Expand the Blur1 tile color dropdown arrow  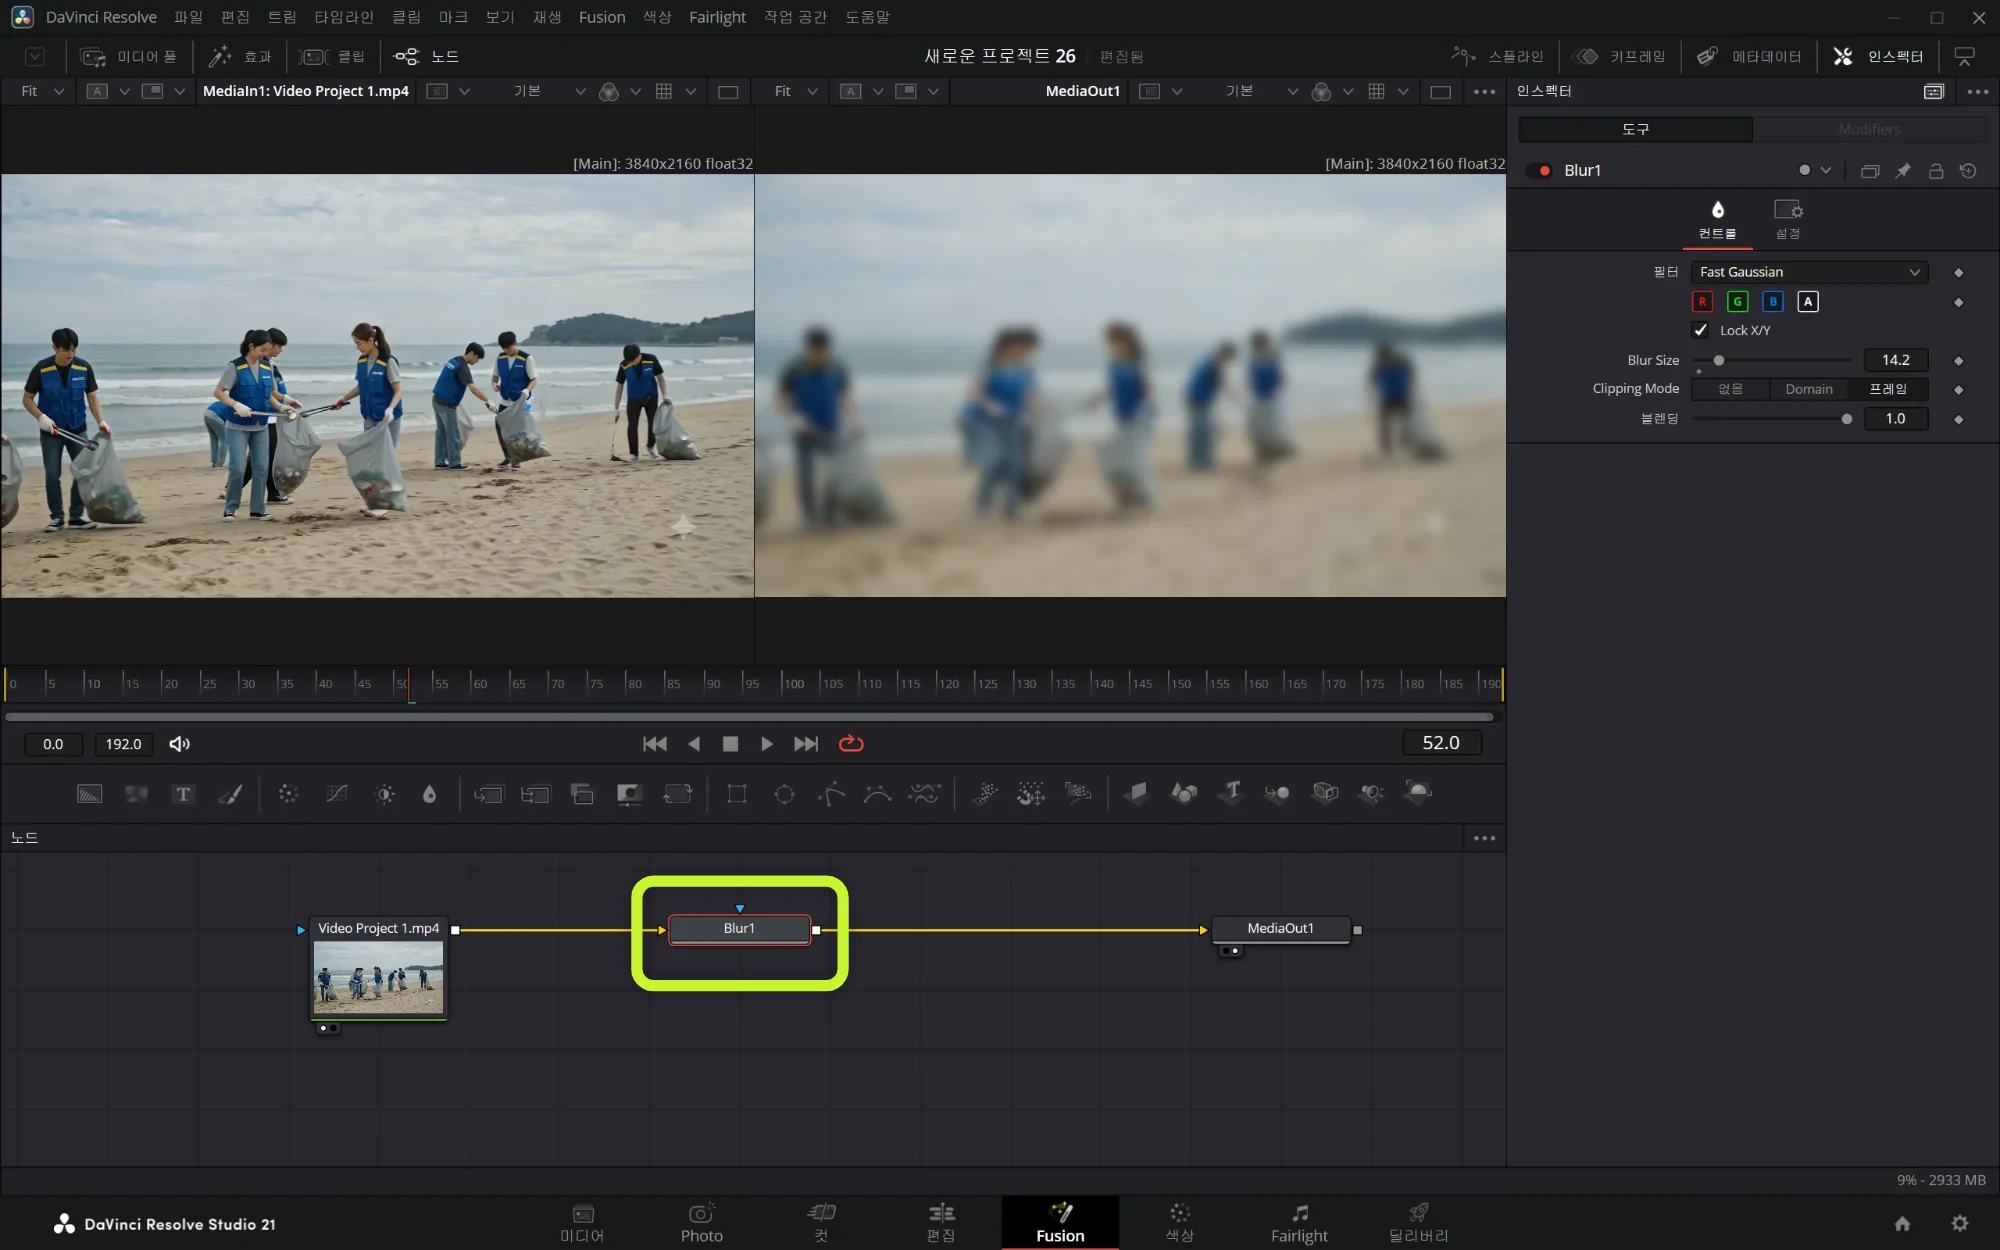(1826, 171)
